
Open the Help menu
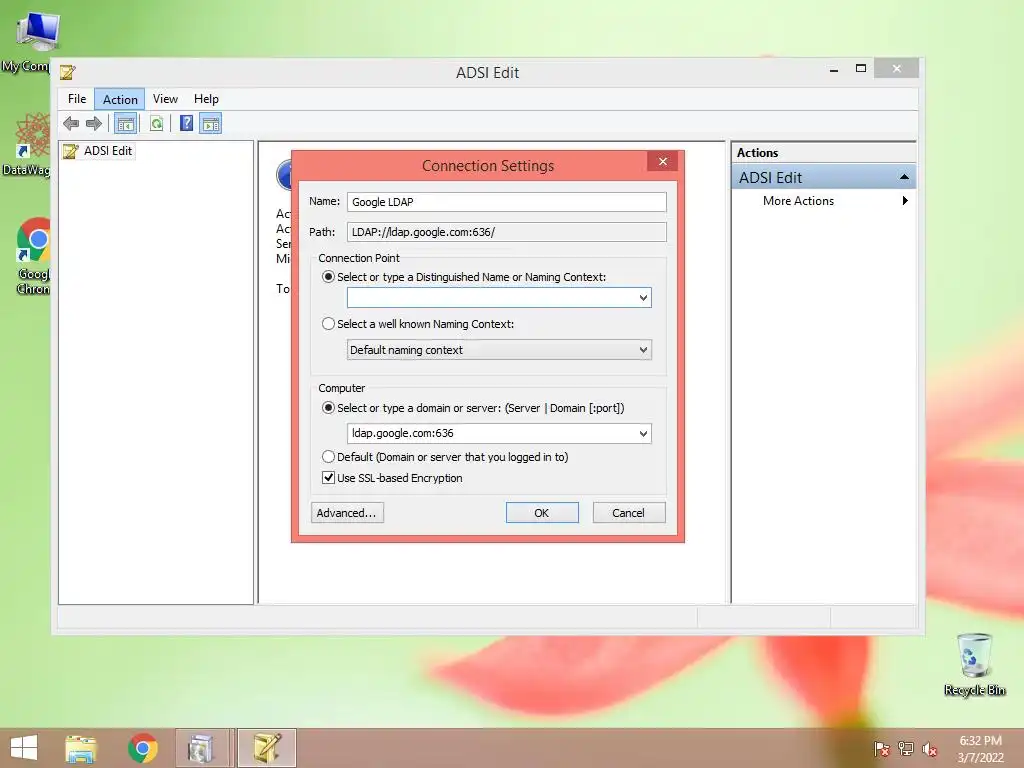[x=206, y=99]
